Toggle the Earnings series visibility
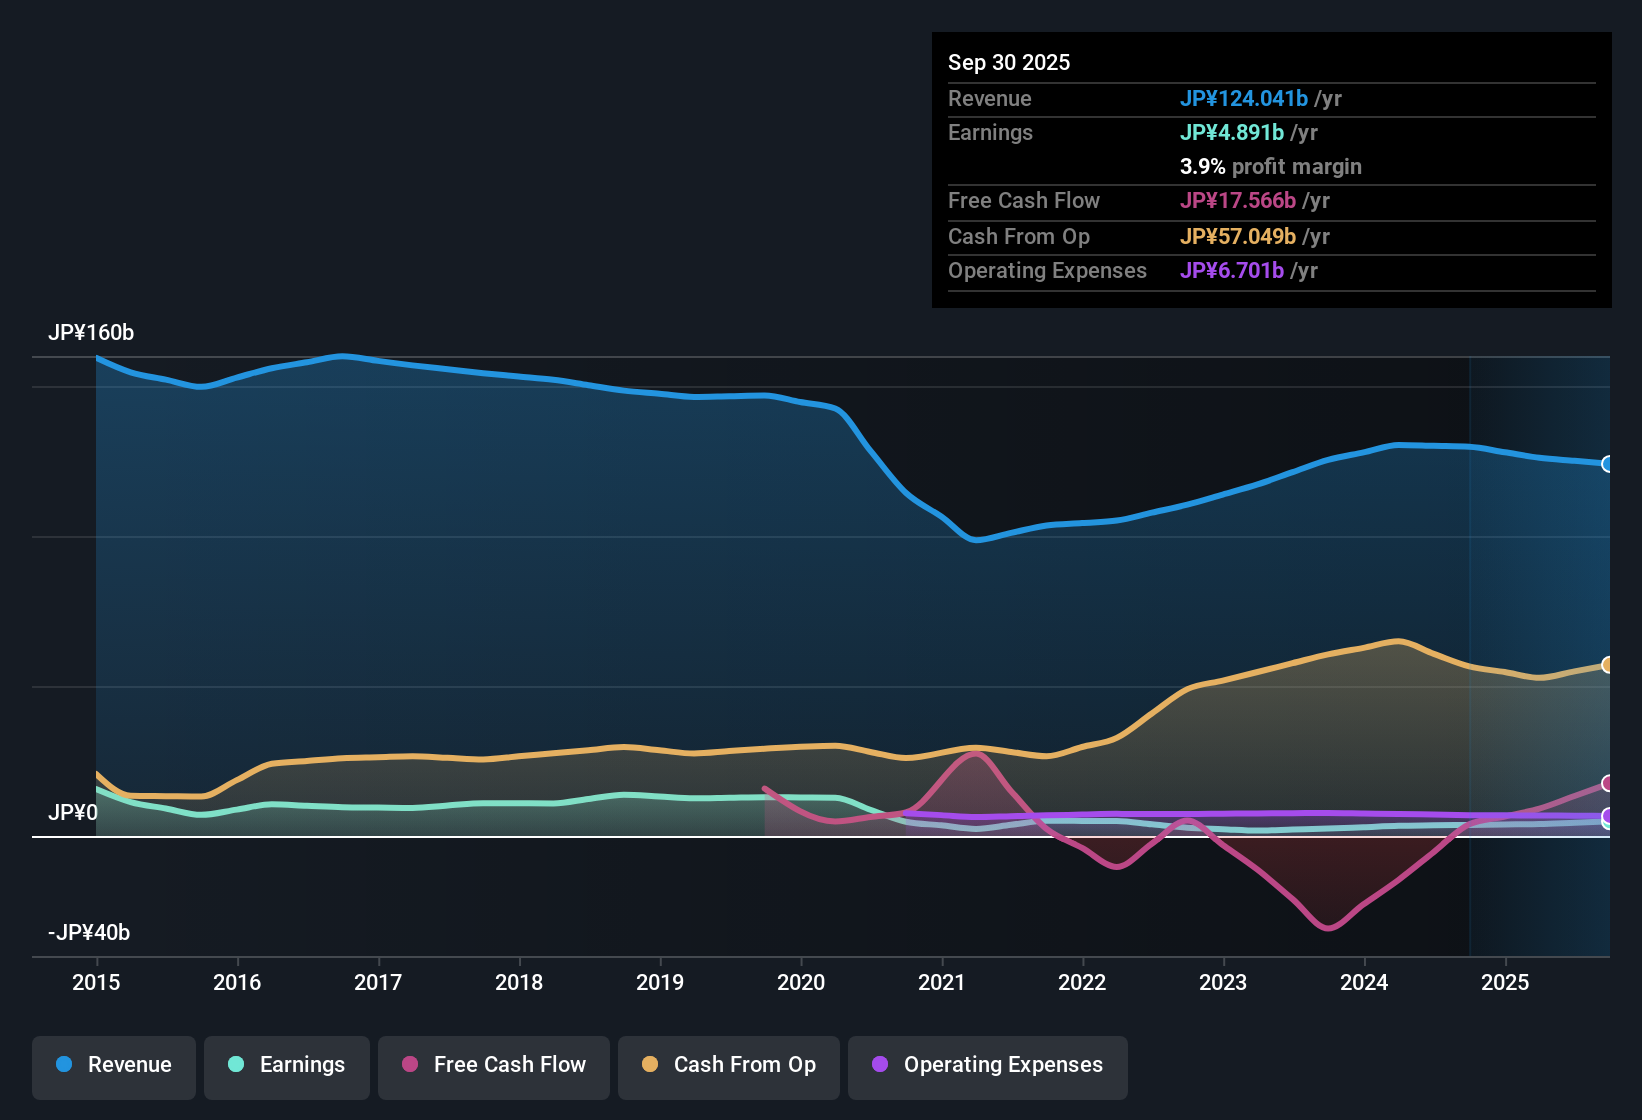 pyautogui.click(x=287, y=1065)
